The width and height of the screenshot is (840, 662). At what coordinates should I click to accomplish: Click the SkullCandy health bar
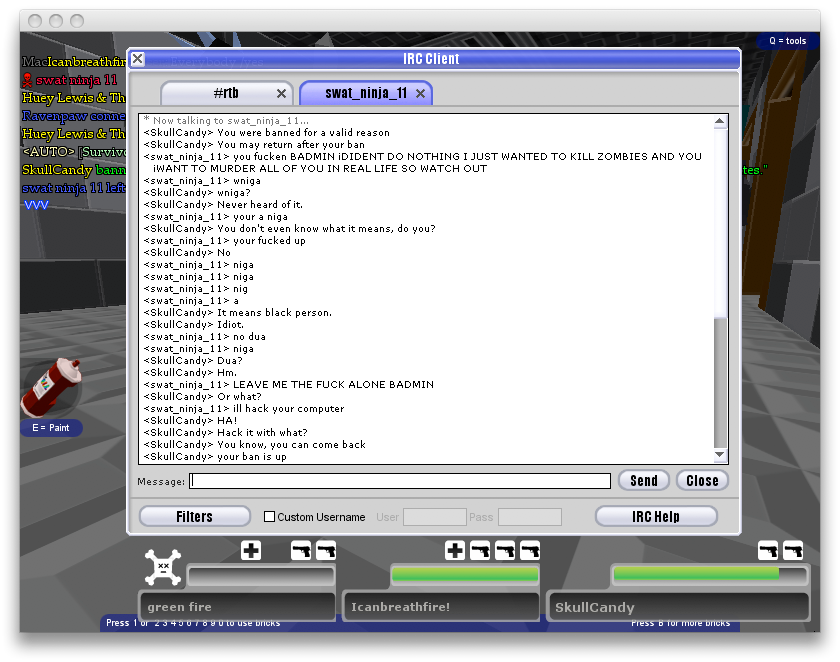[x=708, y=575]
